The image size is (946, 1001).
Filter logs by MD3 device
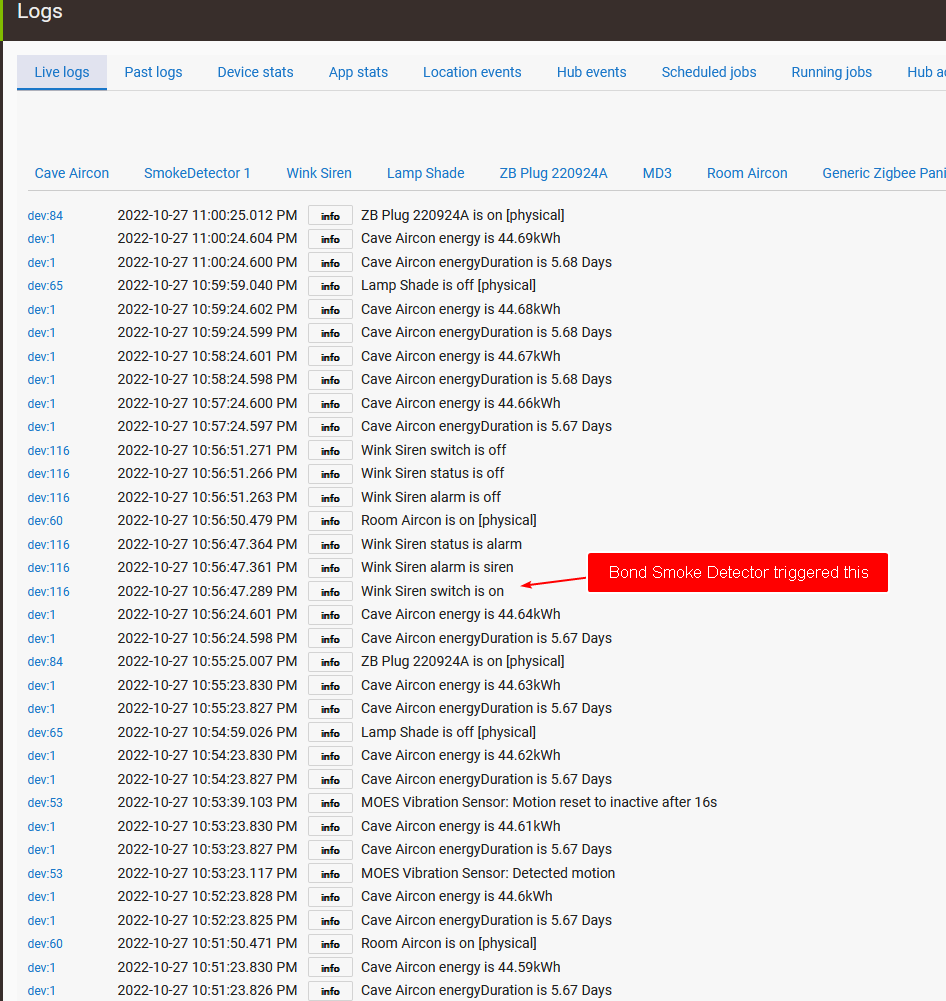tap(657, 173)
